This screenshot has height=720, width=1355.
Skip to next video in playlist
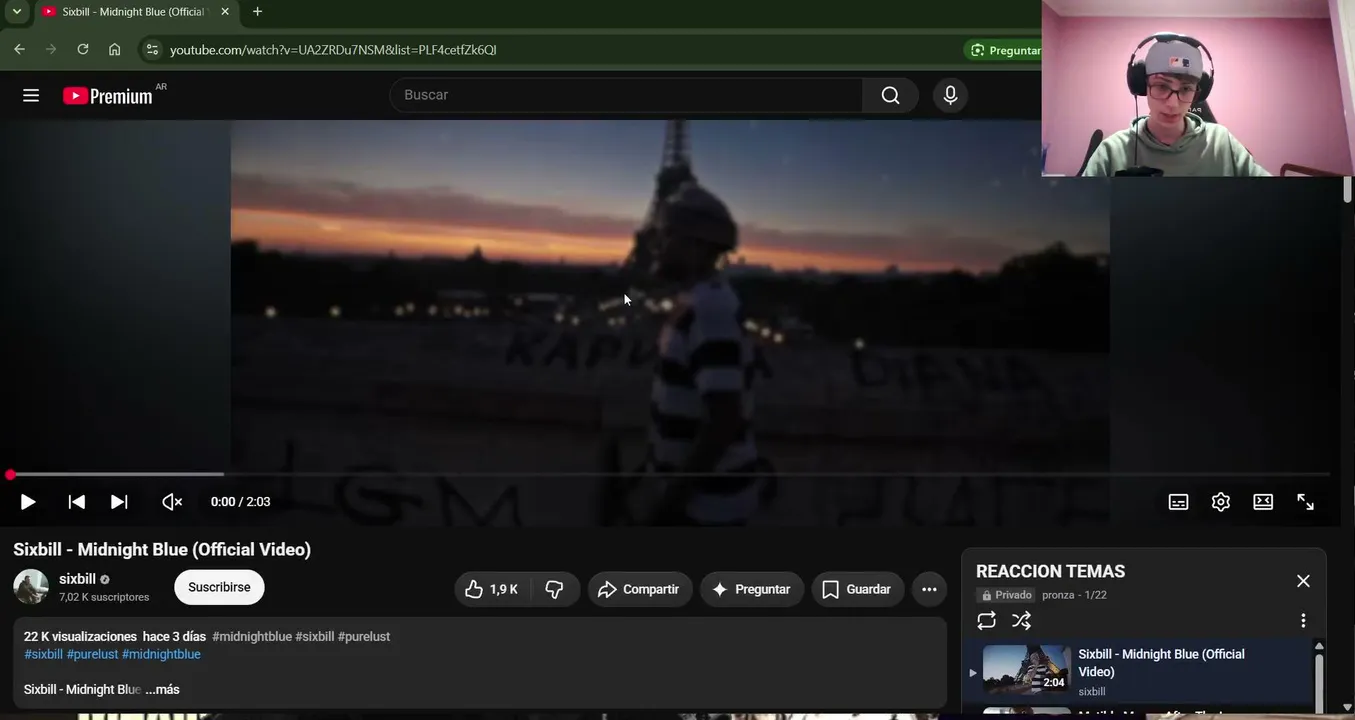click(x=119, y=502)
